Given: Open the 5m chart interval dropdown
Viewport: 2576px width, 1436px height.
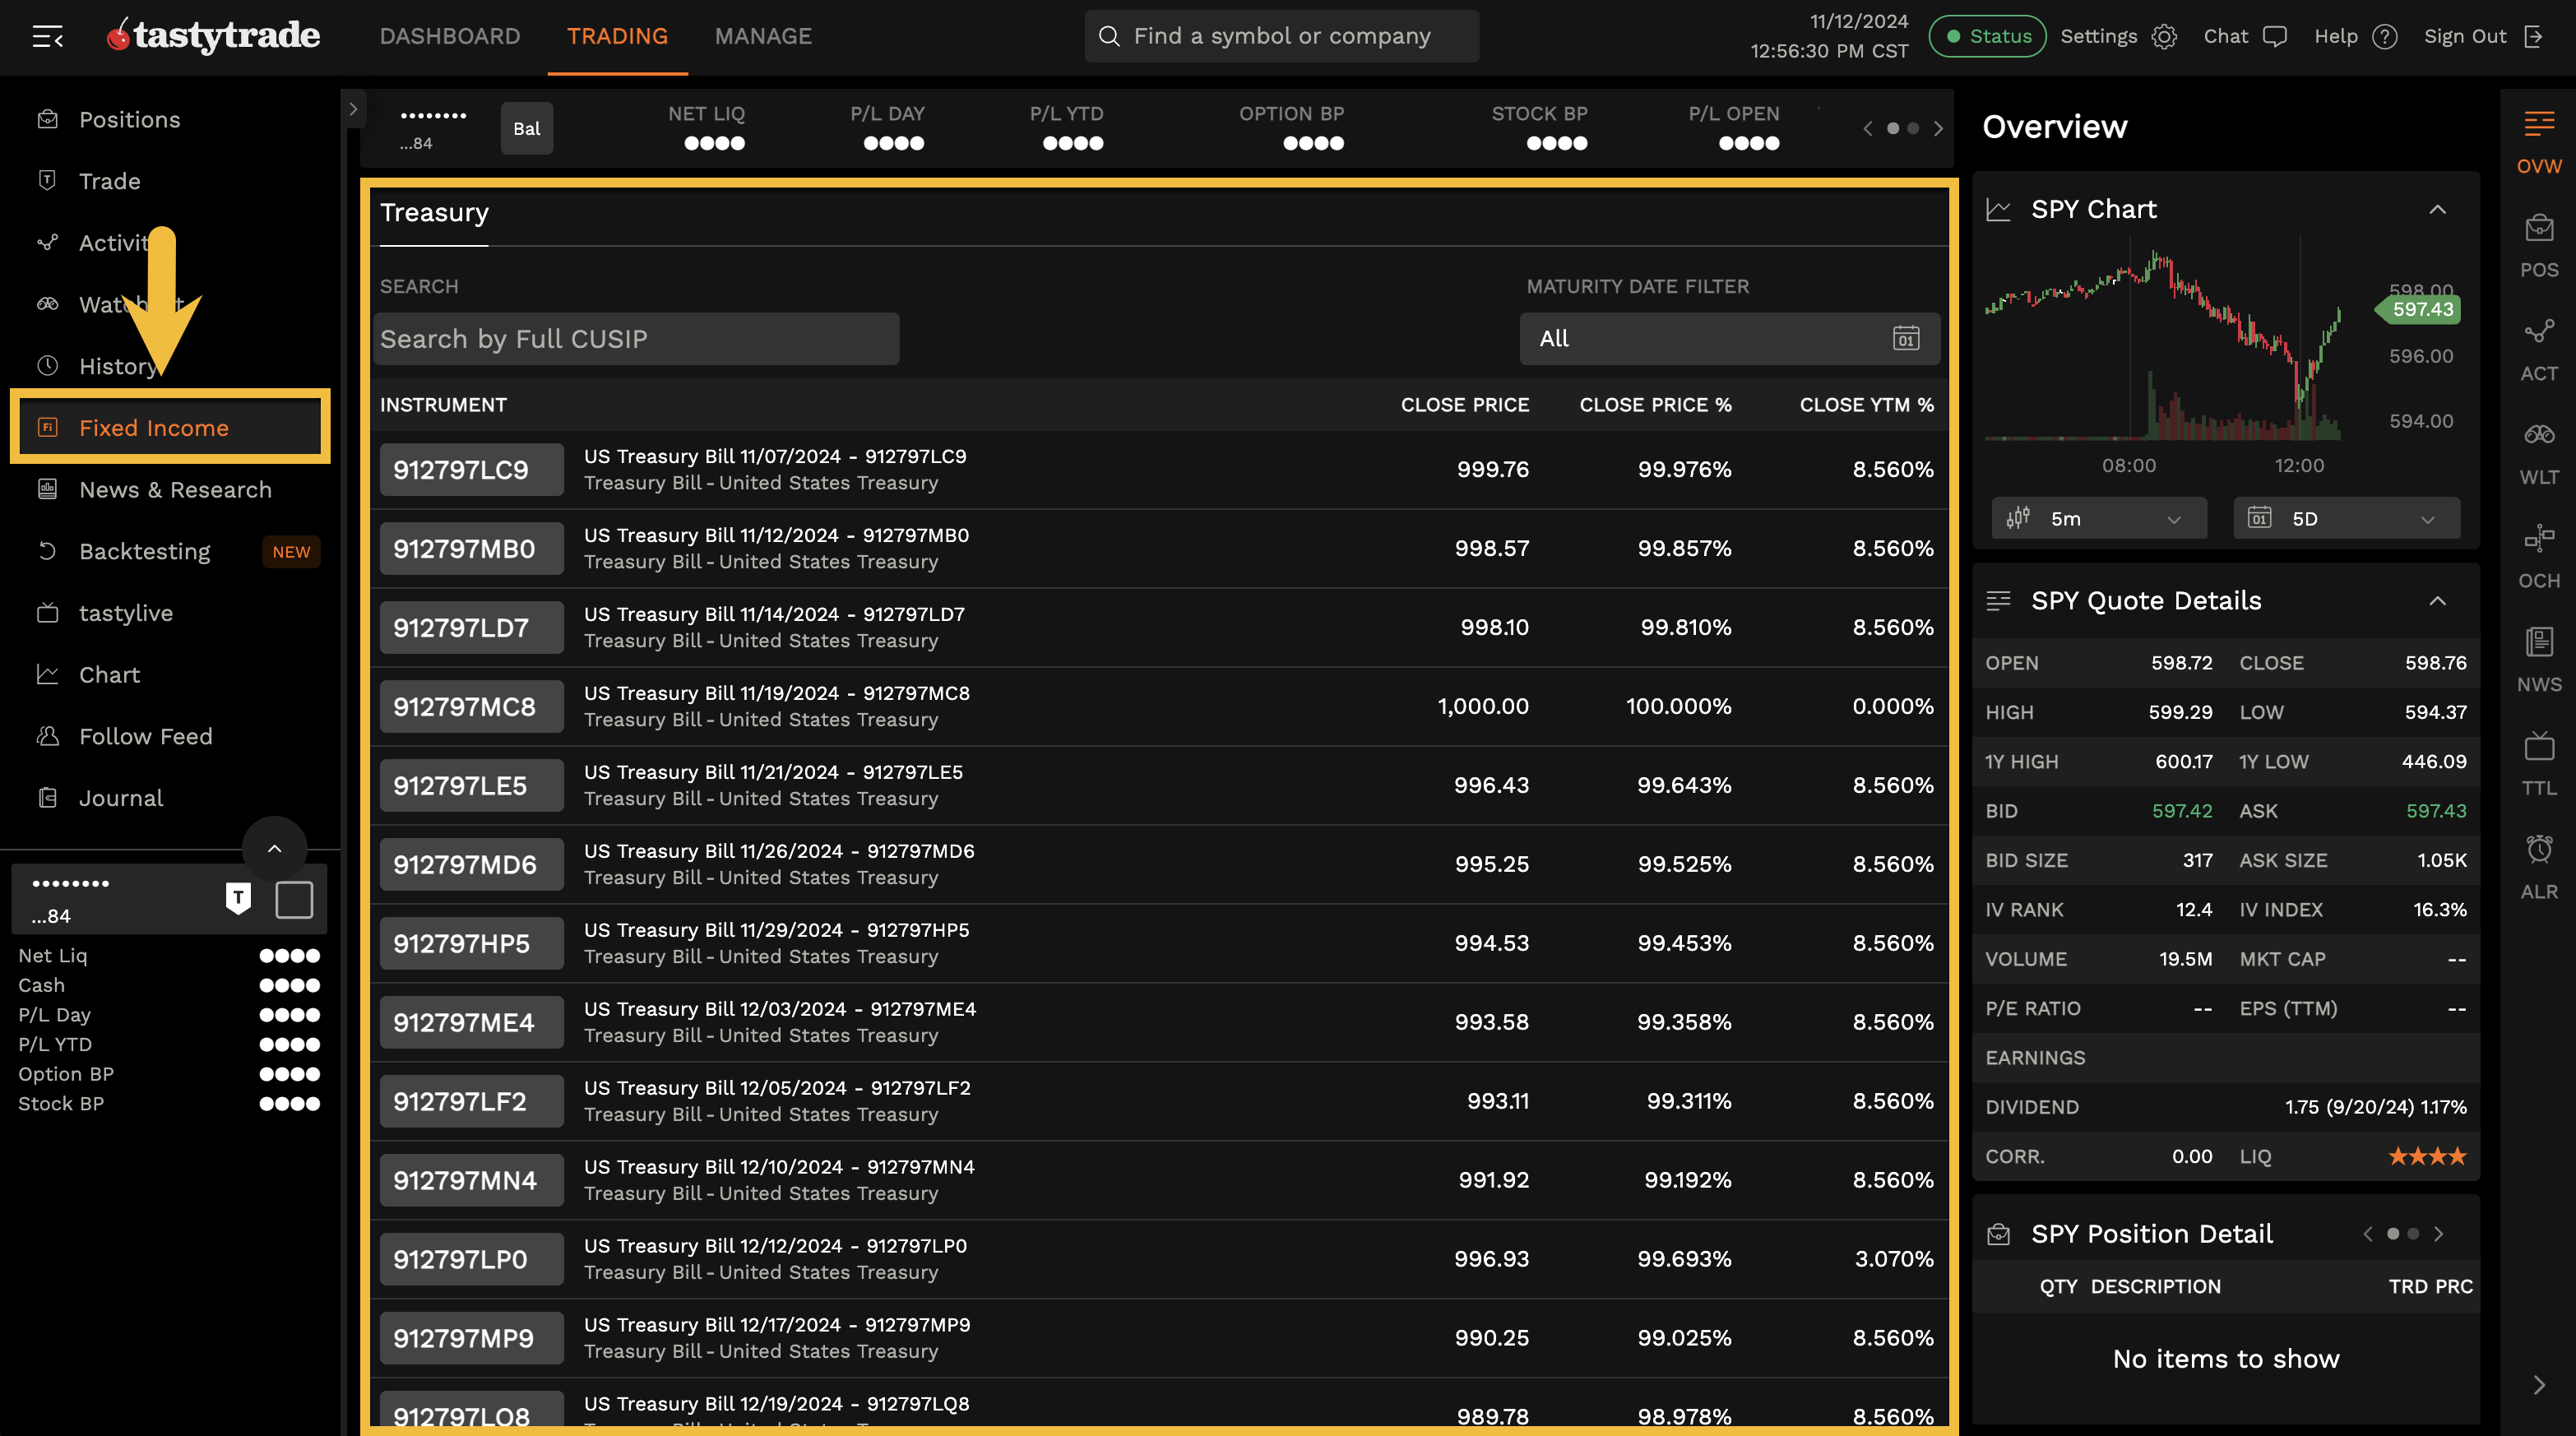Looking at the screenshot, I should (2098, 518).
